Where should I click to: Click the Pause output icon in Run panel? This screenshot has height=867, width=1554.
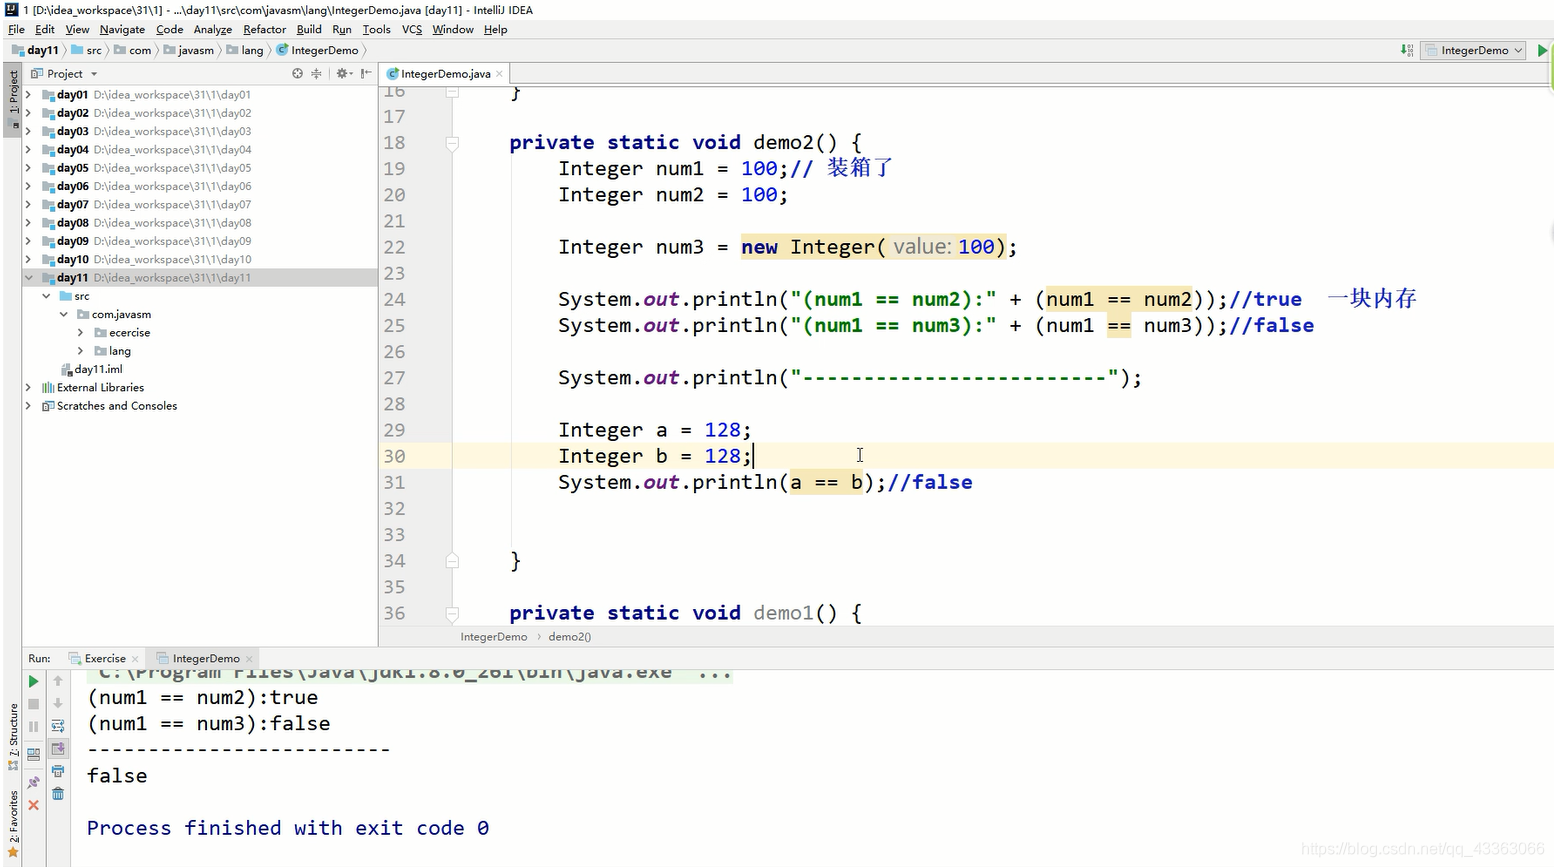click(x=33, y=727)
